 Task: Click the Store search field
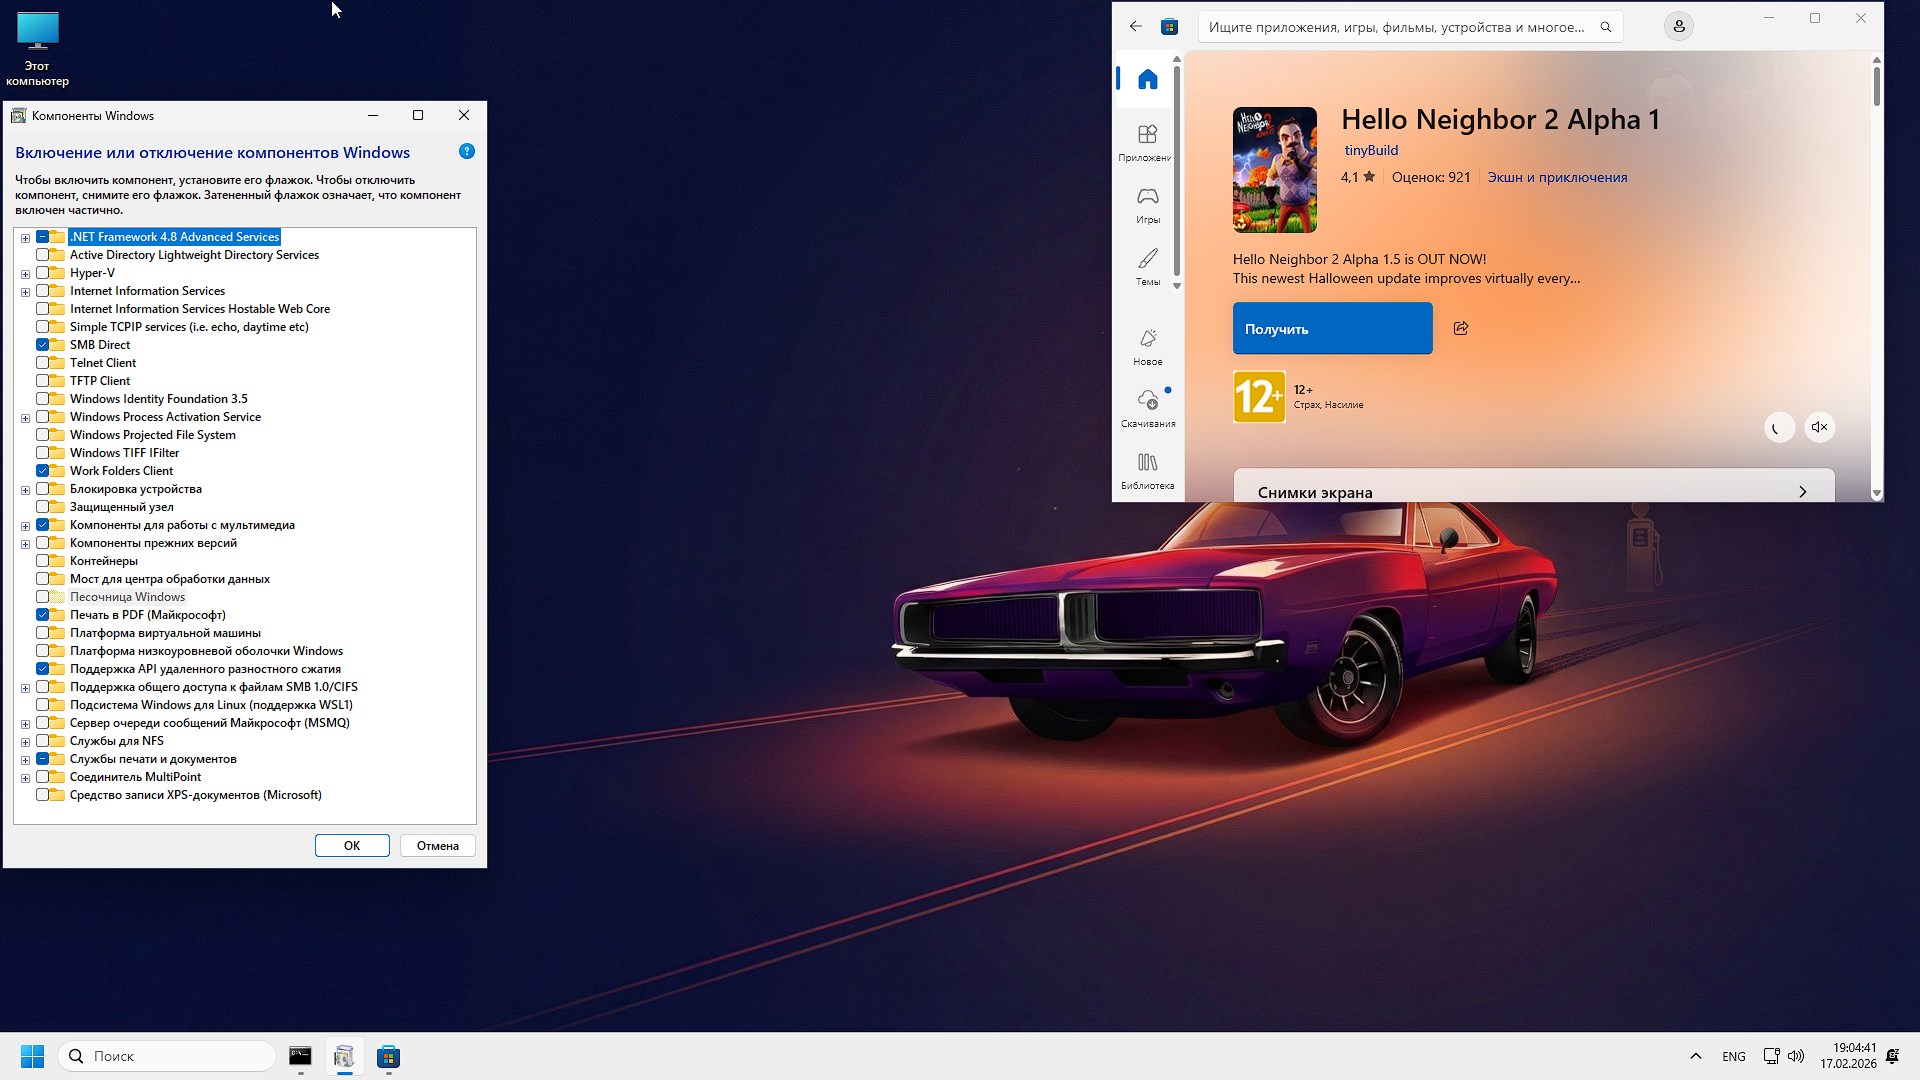coord(1400,26)
